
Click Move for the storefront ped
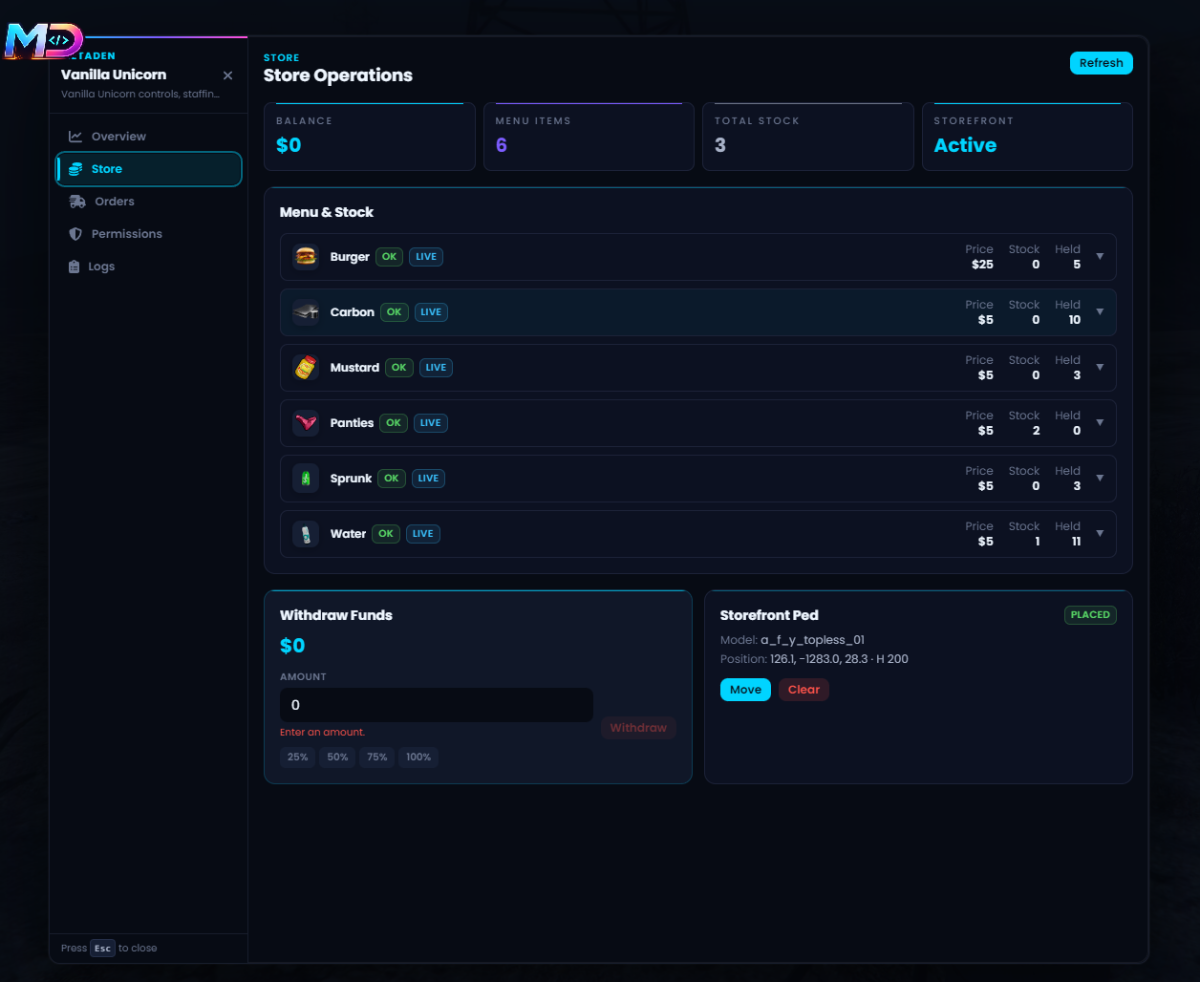(745, 690)
